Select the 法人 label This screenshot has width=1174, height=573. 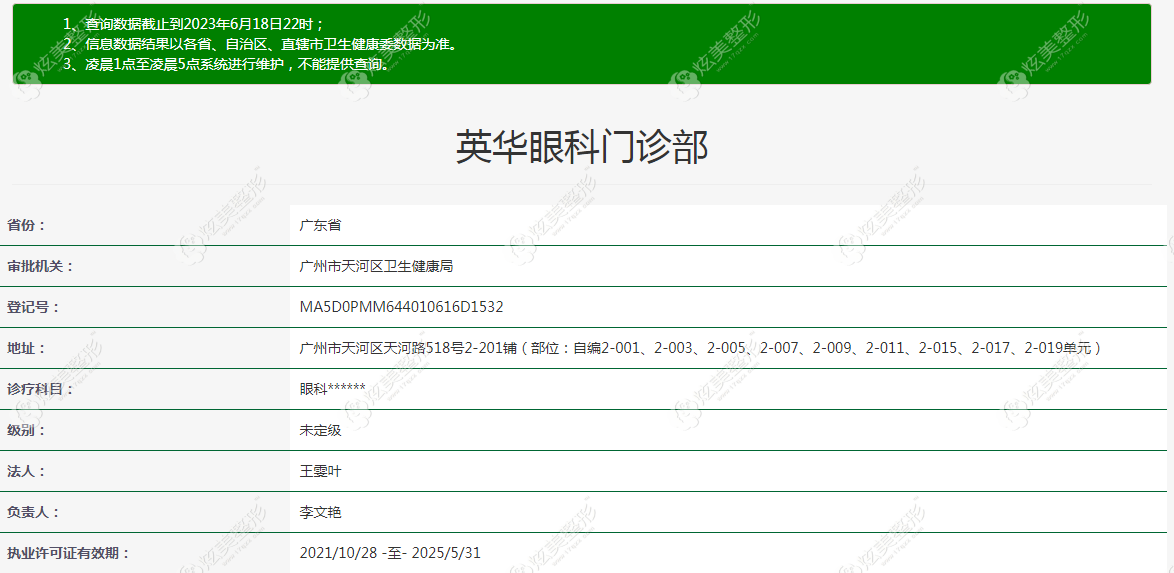click(26, 472)
